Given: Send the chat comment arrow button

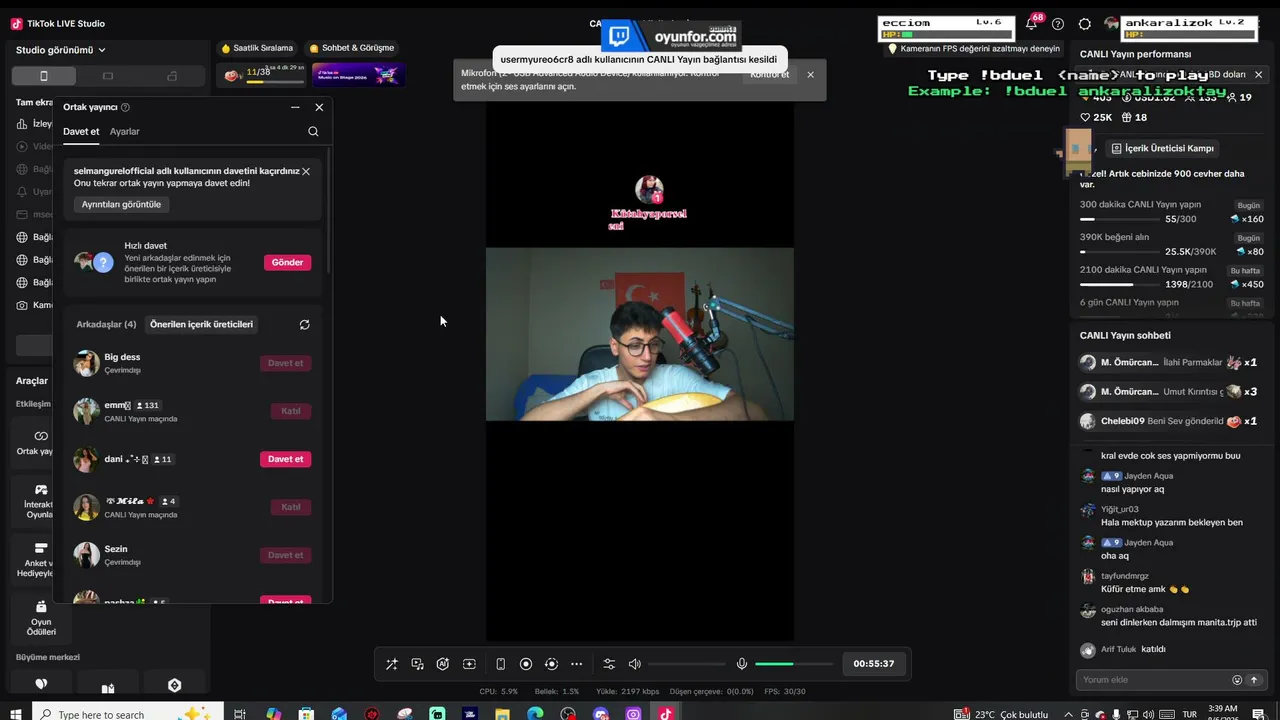Looking at the screenshot, I should coord(1254,680).
